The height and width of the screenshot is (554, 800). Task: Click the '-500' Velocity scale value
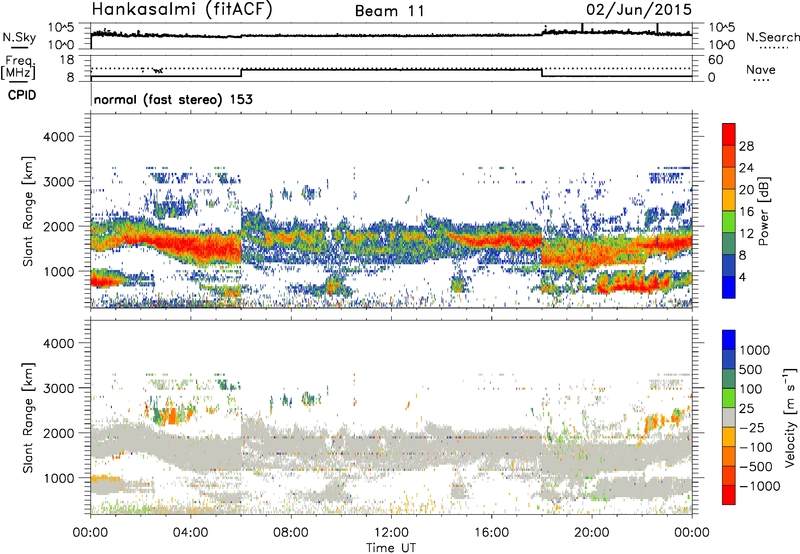tap(756, 466)
